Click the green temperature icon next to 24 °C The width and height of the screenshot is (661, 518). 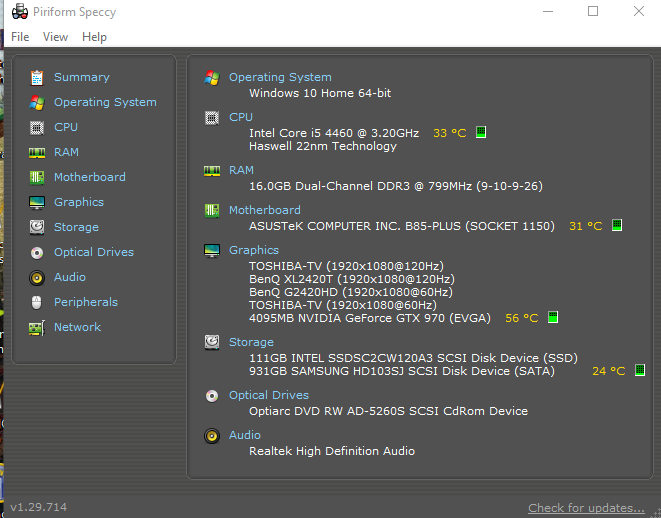pyautogui.click(x=640, y=370)
